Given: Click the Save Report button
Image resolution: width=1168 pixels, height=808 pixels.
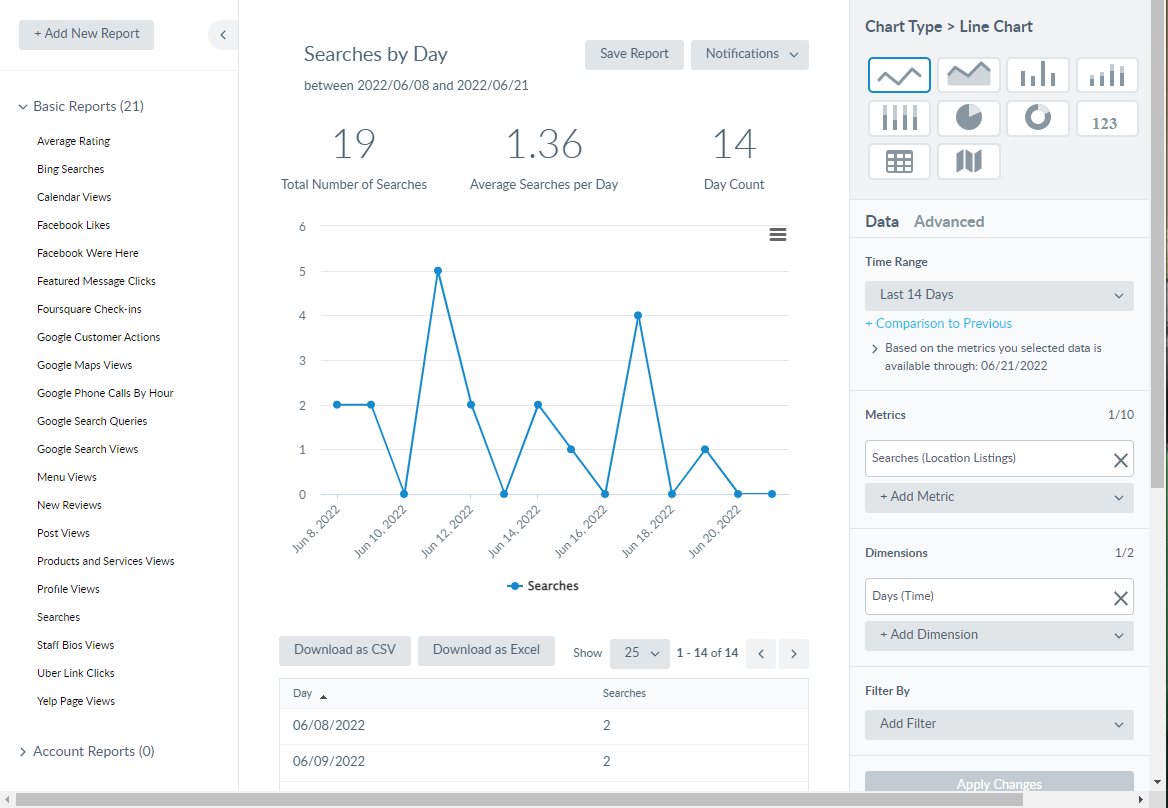Looking at the screenshot, I should [x=634, y=55].
